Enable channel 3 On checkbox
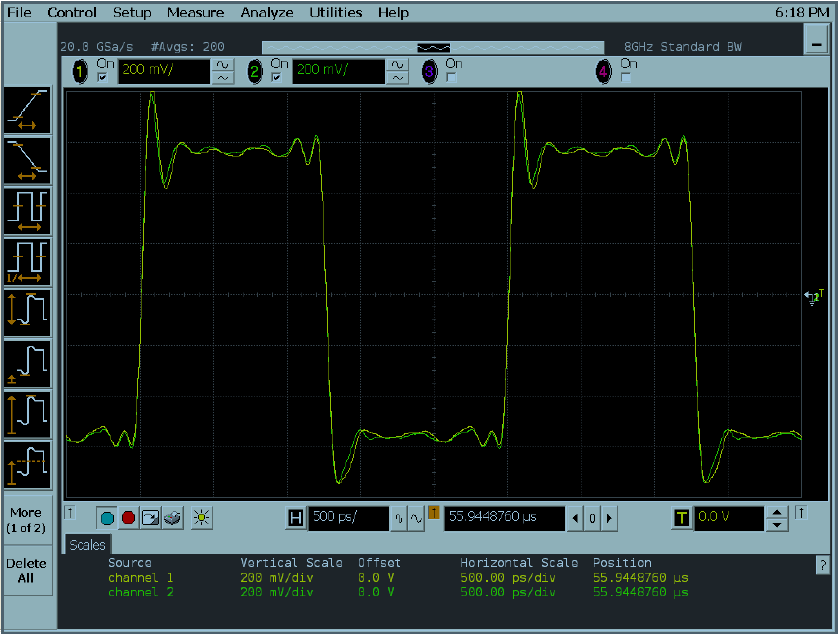This screenshot has height=634, width=839. tap(451, 78)
